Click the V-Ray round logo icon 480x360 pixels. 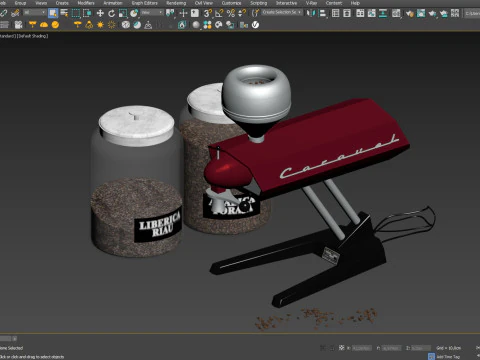tap(255, 25)
